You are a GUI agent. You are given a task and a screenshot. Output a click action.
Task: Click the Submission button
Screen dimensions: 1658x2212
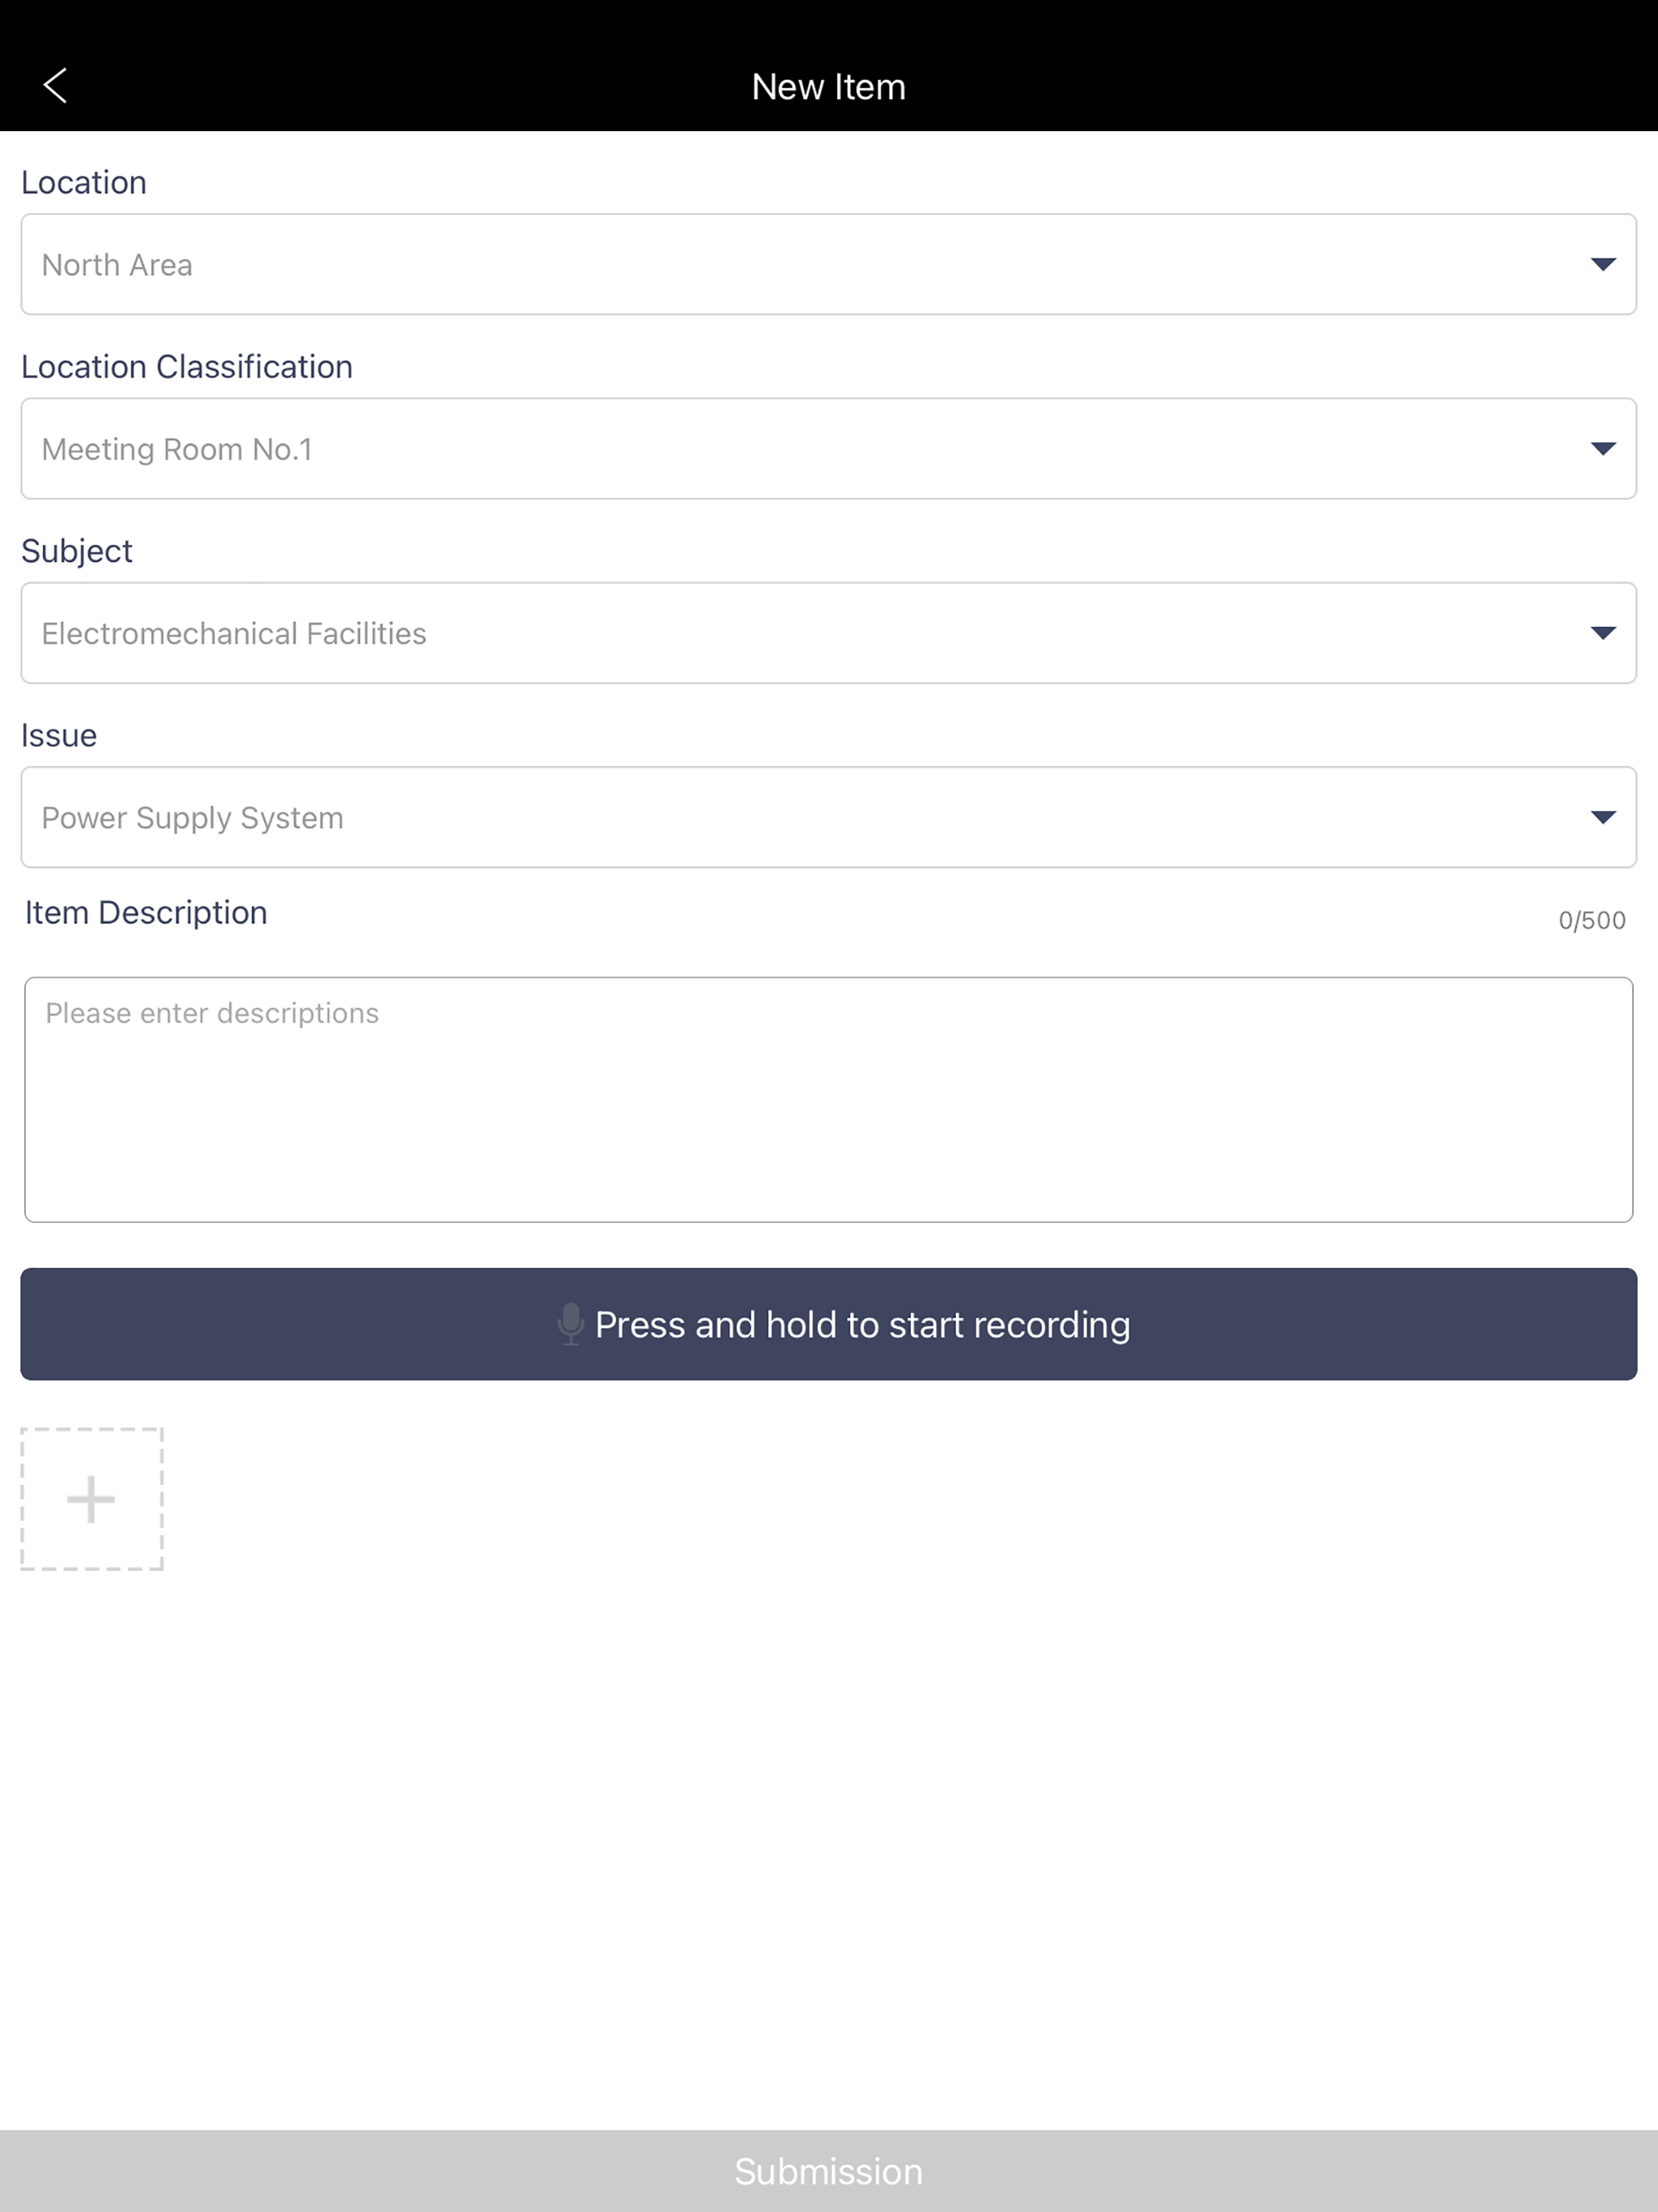point(829,2171)
